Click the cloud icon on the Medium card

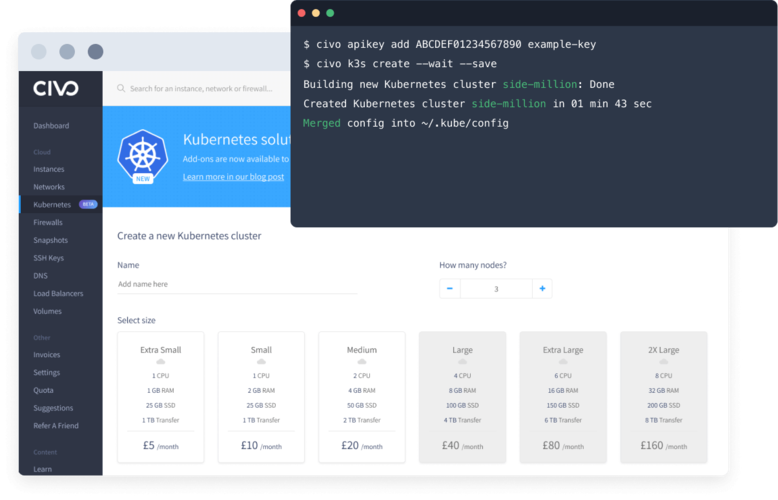click(x=362, y=362)
